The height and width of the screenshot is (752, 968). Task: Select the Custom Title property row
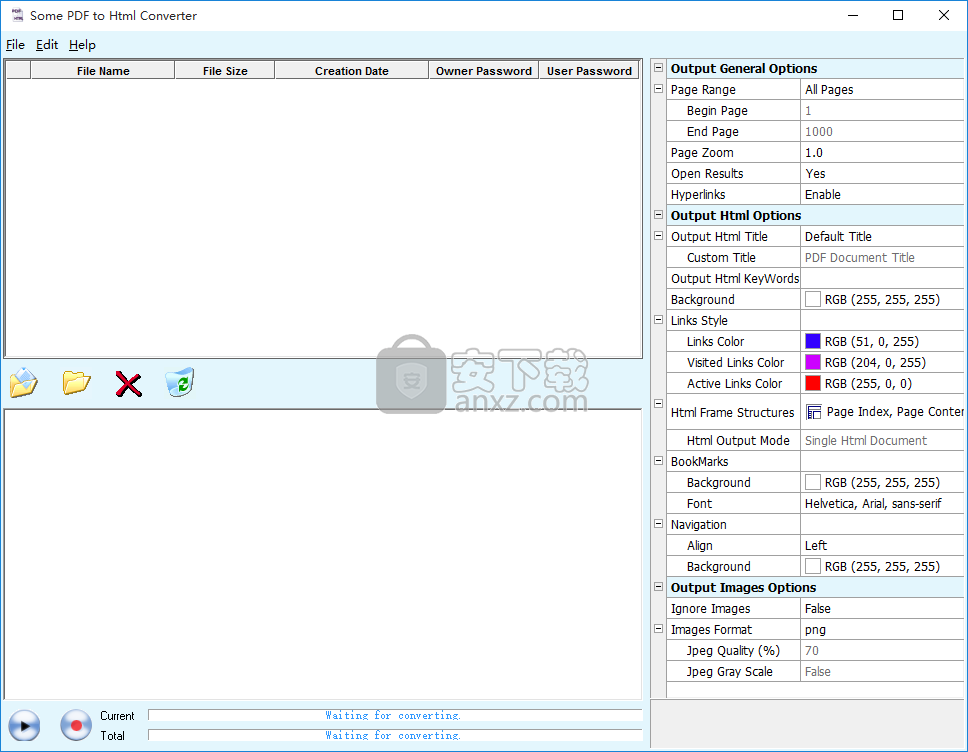tap(815, 257)
